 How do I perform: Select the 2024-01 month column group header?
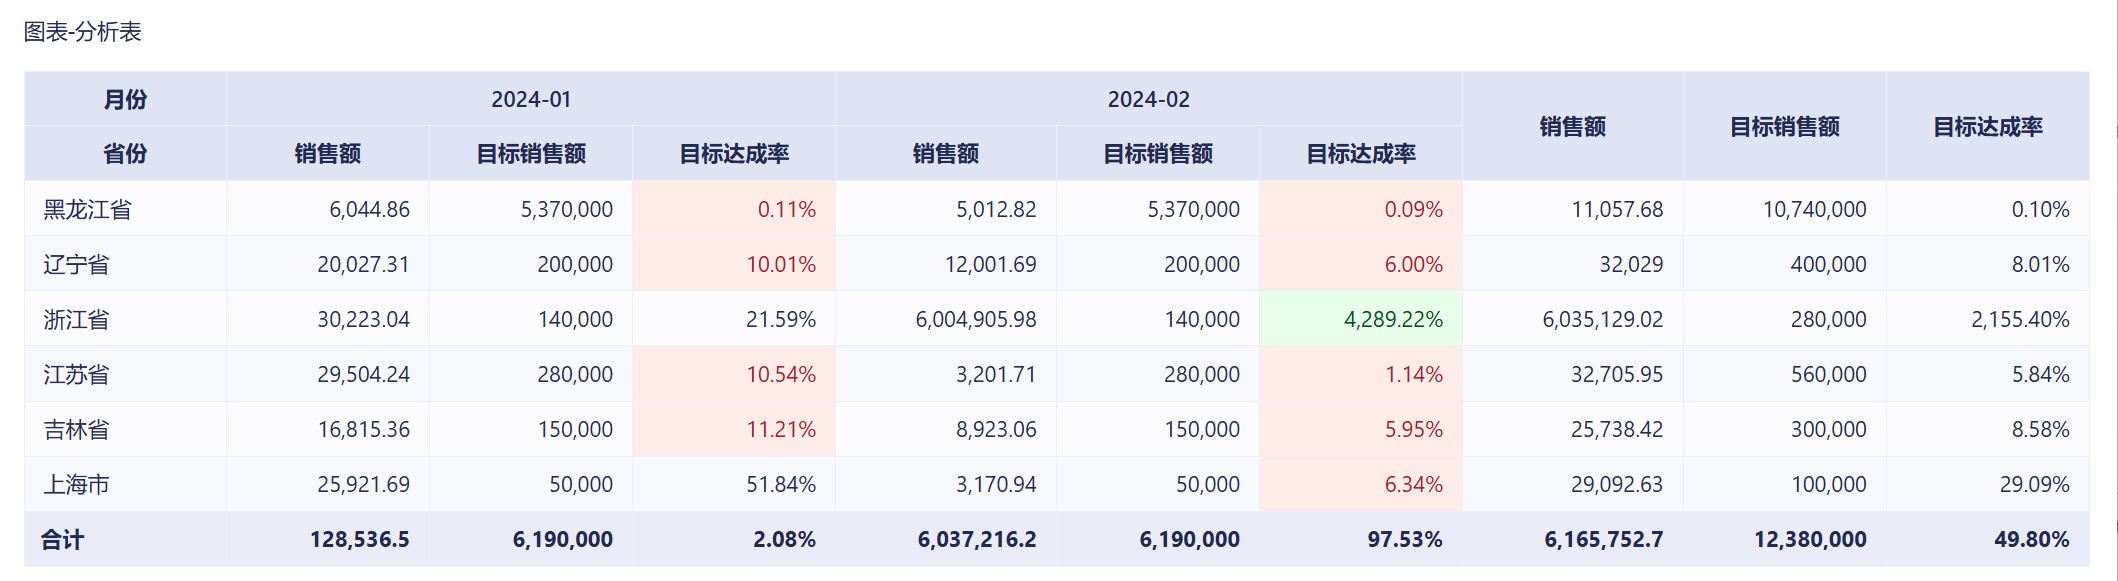(531, 99)
